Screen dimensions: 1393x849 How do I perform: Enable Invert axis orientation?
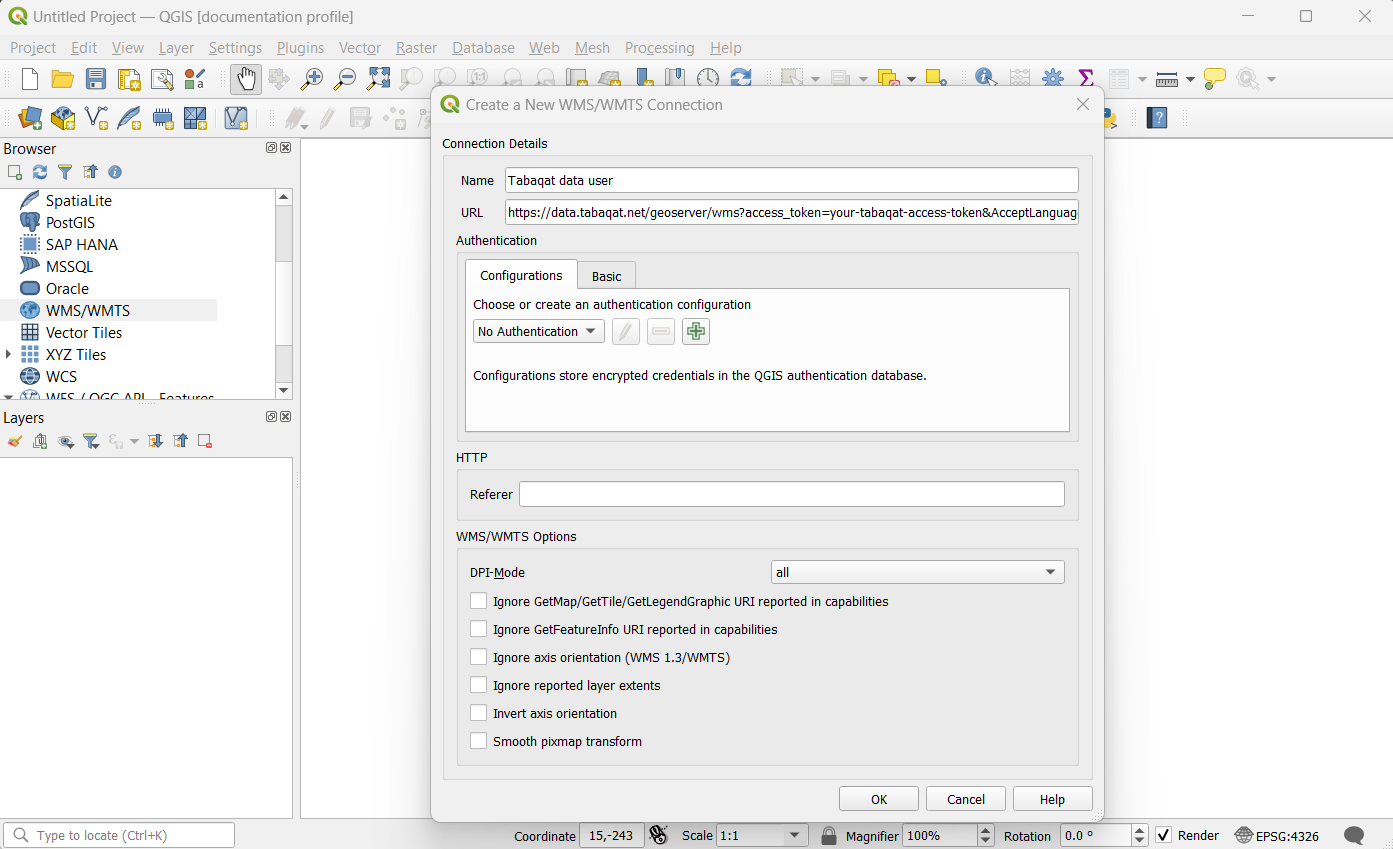[479, 713]
